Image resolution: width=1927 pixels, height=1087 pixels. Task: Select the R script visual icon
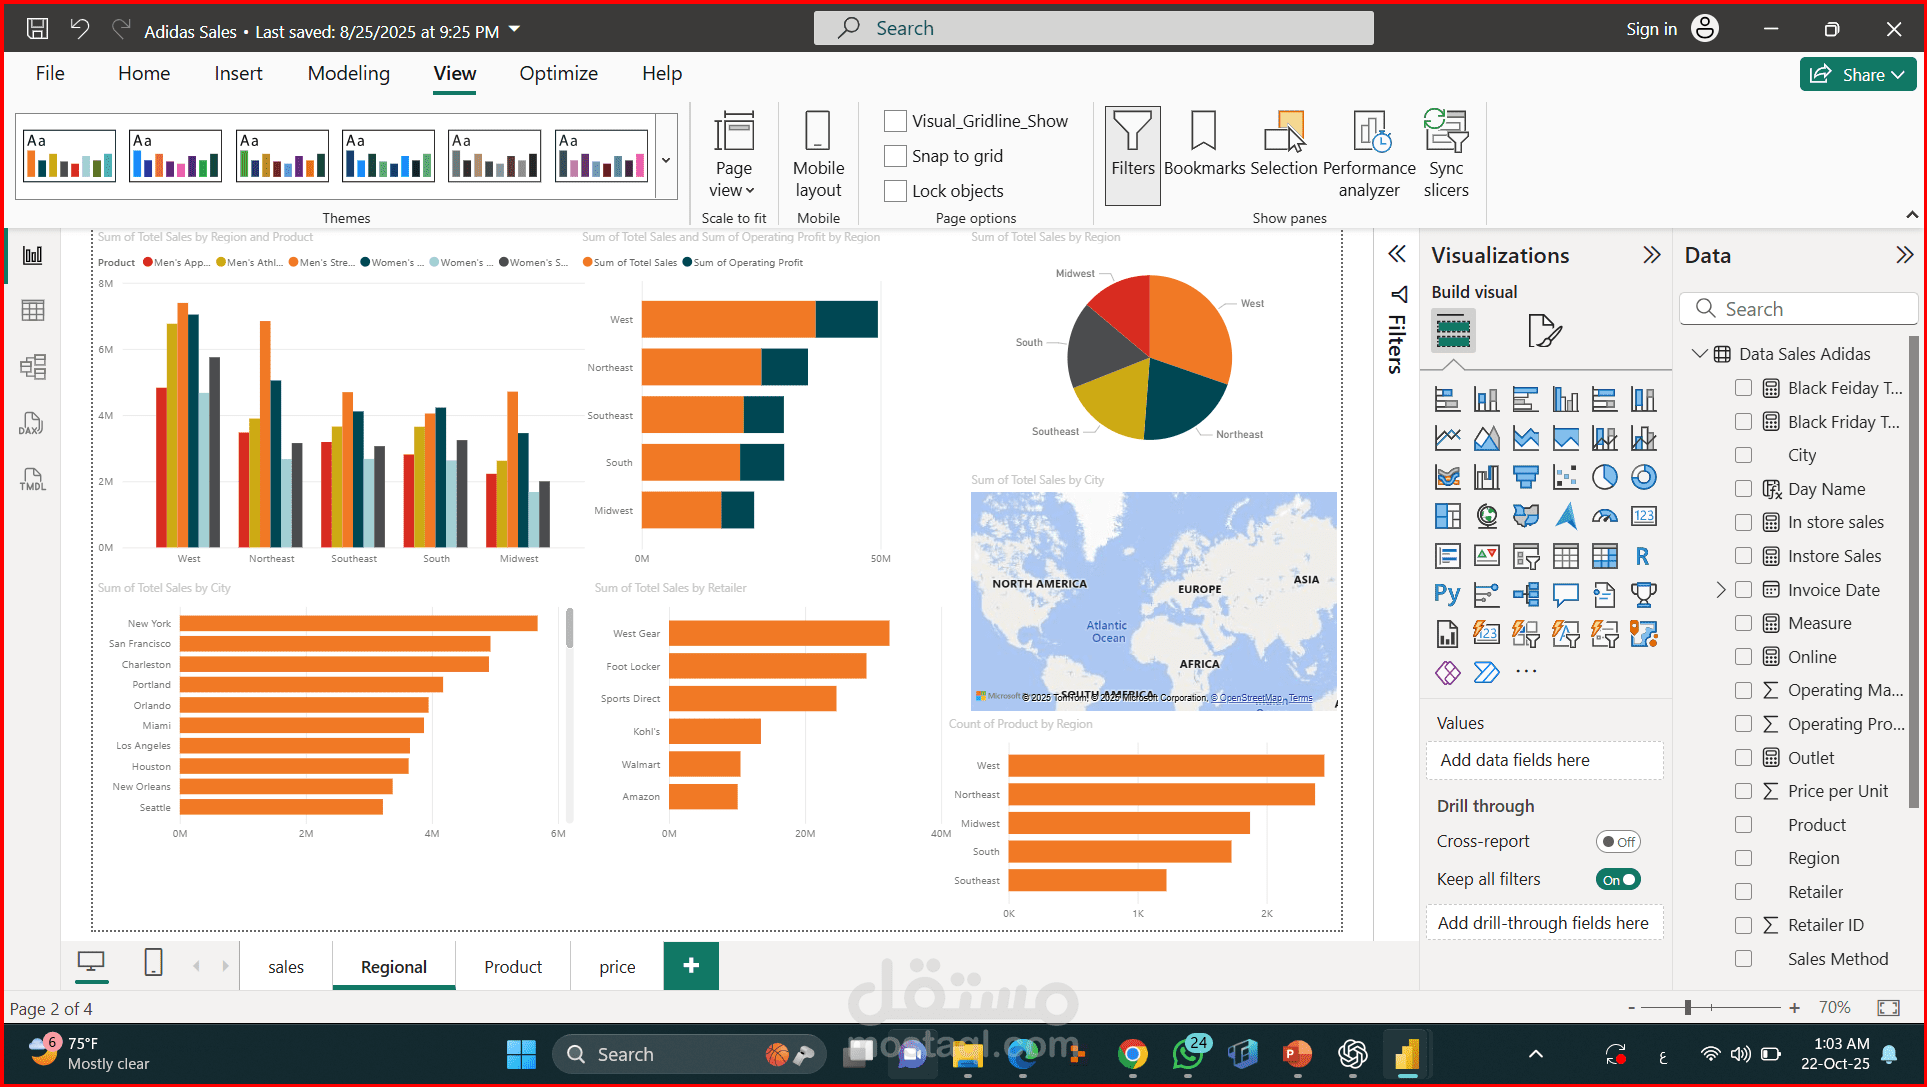coord(1644,556)
